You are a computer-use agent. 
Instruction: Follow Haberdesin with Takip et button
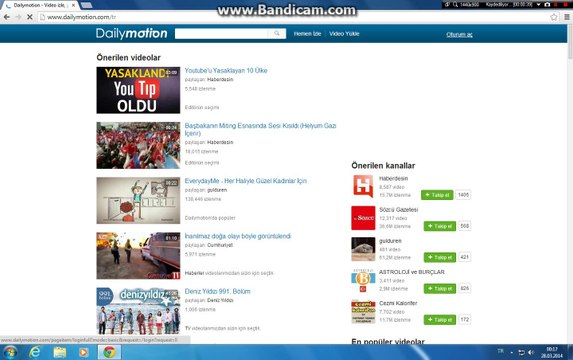pos(437,195)
